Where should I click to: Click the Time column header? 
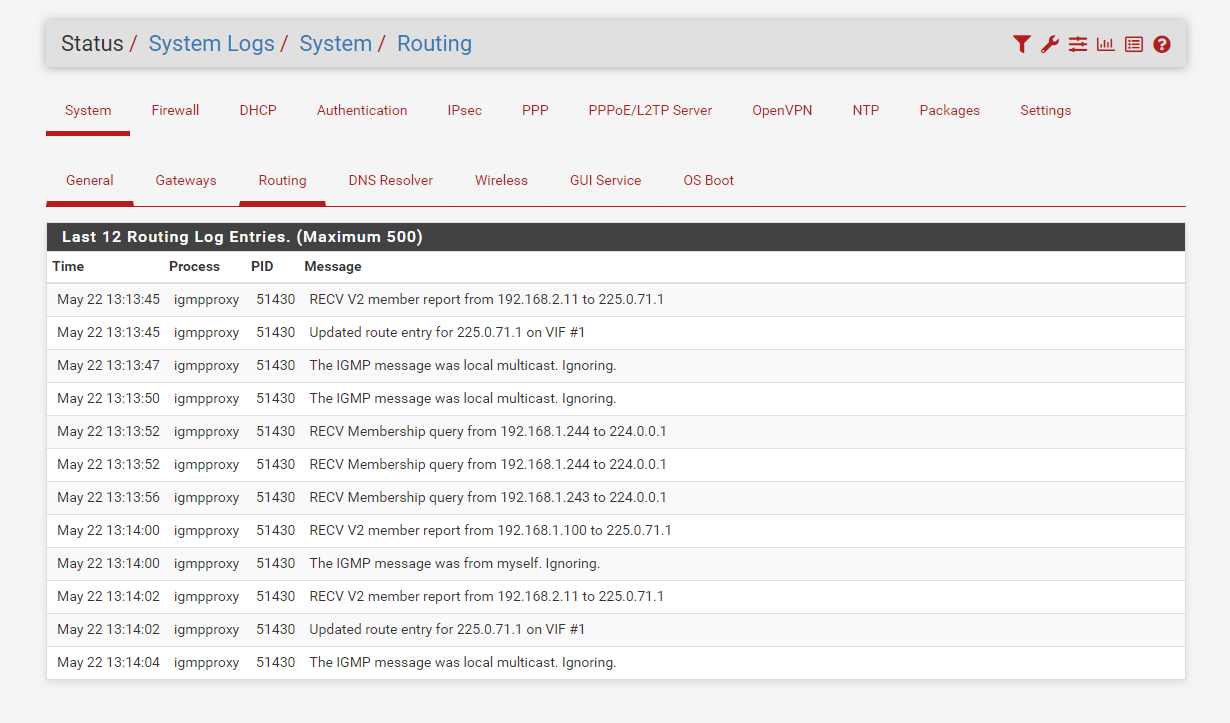68,267
